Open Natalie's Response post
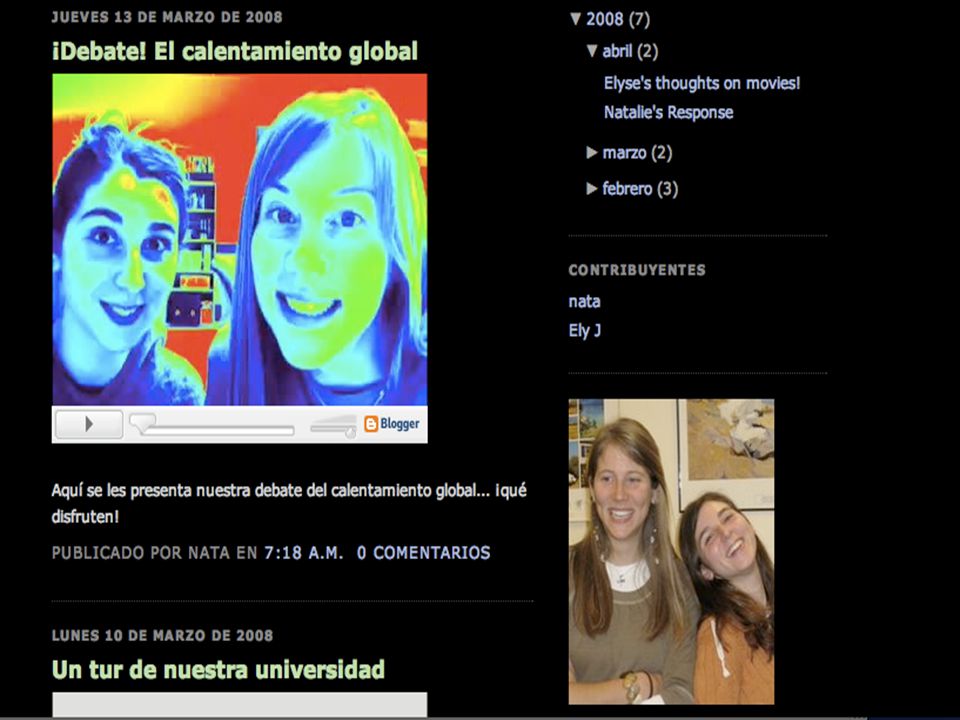The image size is (960, 720). (668, 112)
